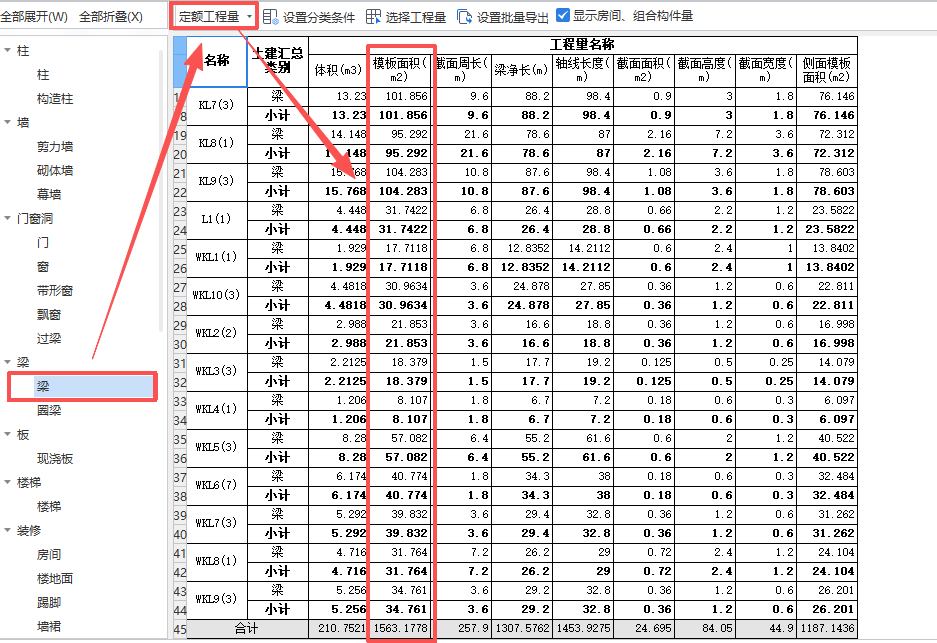Click the 侧面模板面积(m2) column header

(x=827, y=70)
